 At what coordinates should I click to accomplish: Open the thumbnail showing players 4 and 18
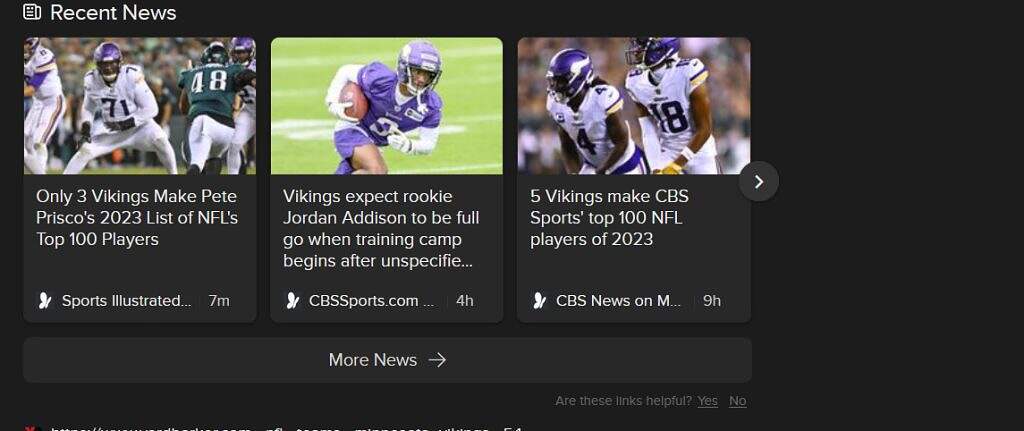pyautogui.click(x=634, y=106)
